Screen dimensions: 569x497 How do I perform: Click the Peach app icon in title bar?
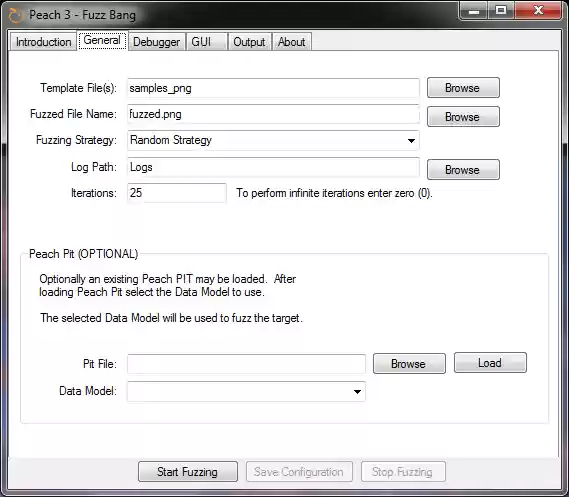click(15, 15)
